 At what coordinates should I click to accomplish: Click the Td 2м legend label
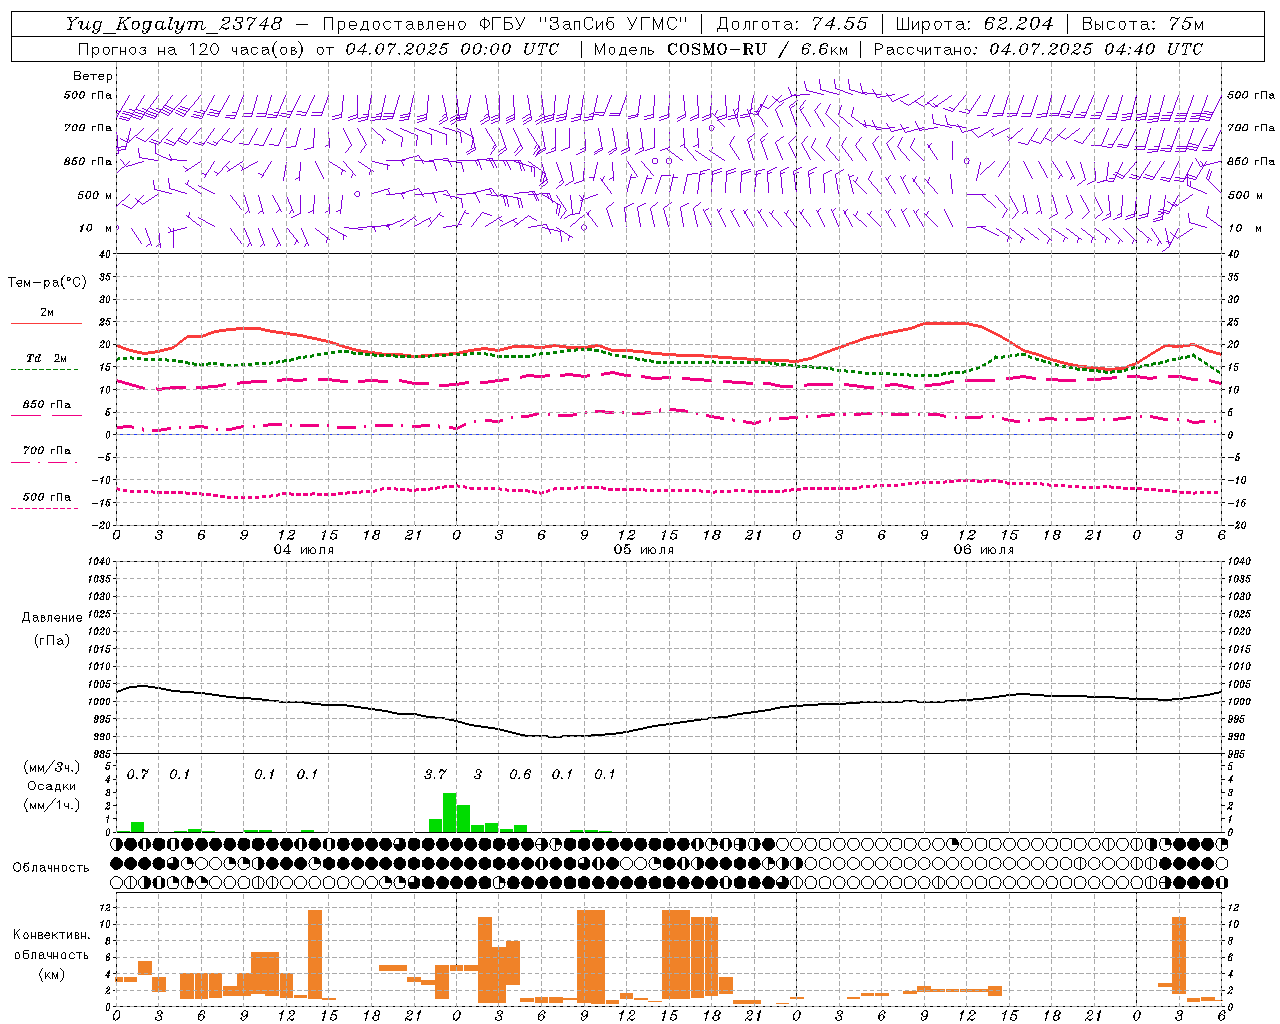(x=46, y=358)
